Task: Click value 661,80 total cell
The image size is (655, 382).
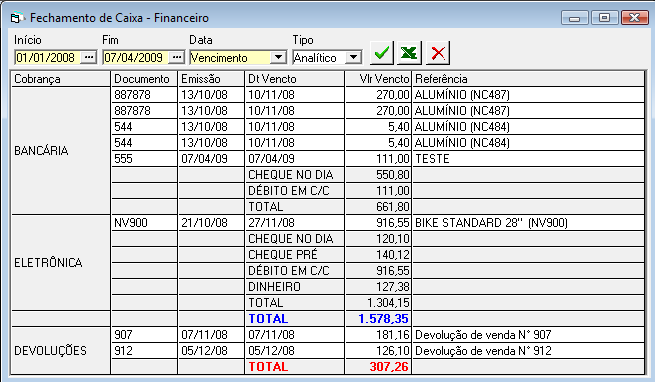Action: (x=378, y=207)
